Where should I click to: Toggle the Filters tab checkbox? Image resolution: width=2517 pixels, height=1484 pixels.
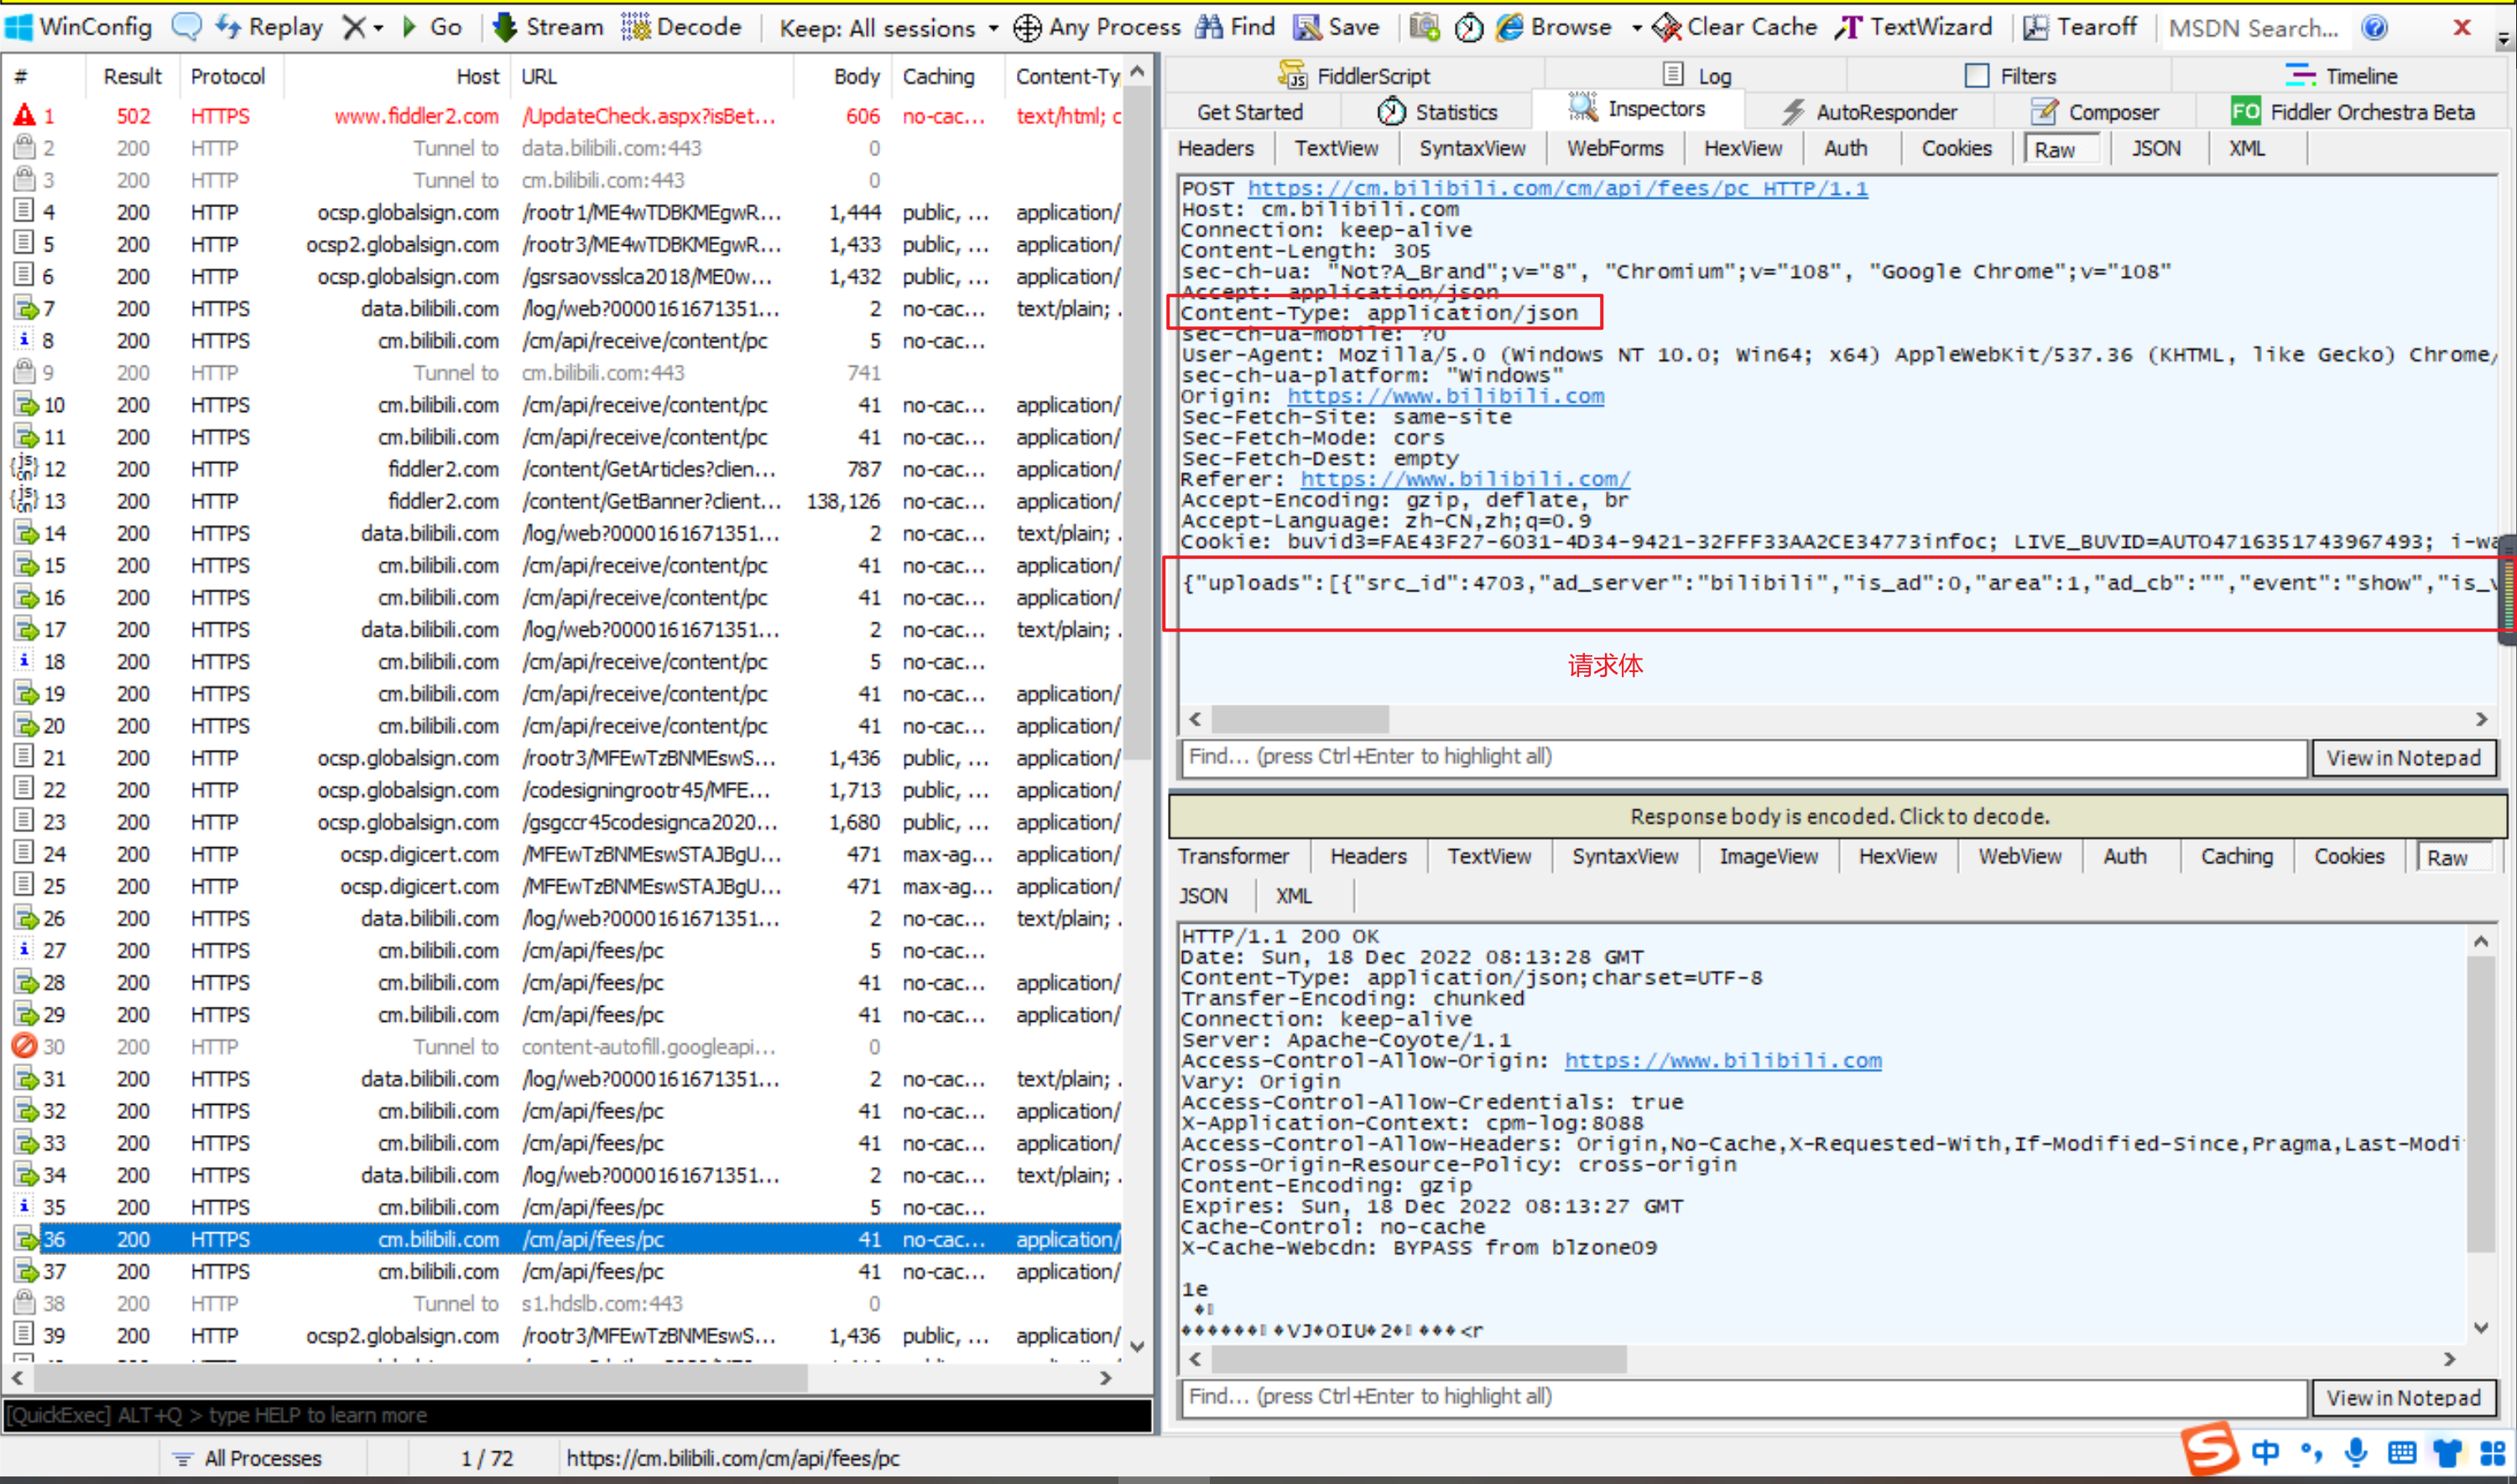[1976, 76]
